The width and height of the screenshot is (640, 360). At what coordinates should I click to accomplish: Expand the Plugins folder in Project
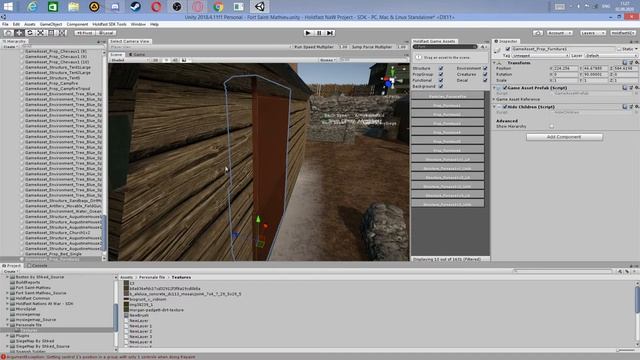(x=7, y=336)
